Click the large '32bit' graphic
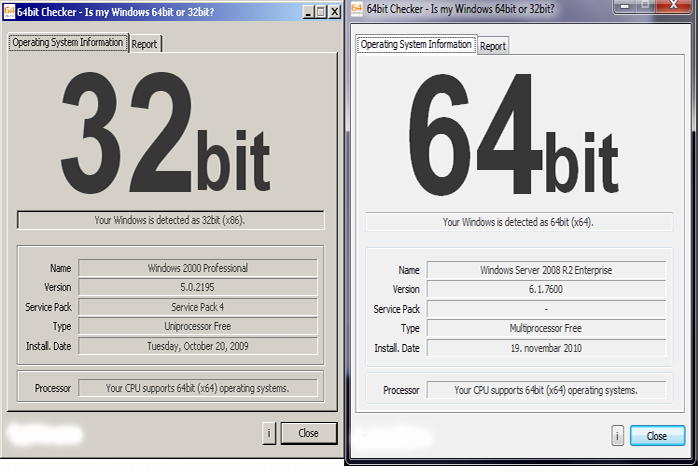 coord(166,132)
